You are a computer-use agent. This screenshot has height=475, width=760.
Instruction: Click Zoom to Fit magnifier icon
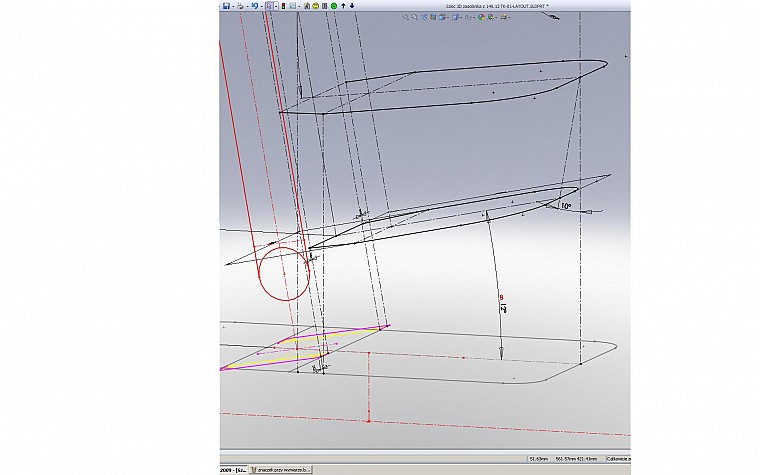(406, 17)
